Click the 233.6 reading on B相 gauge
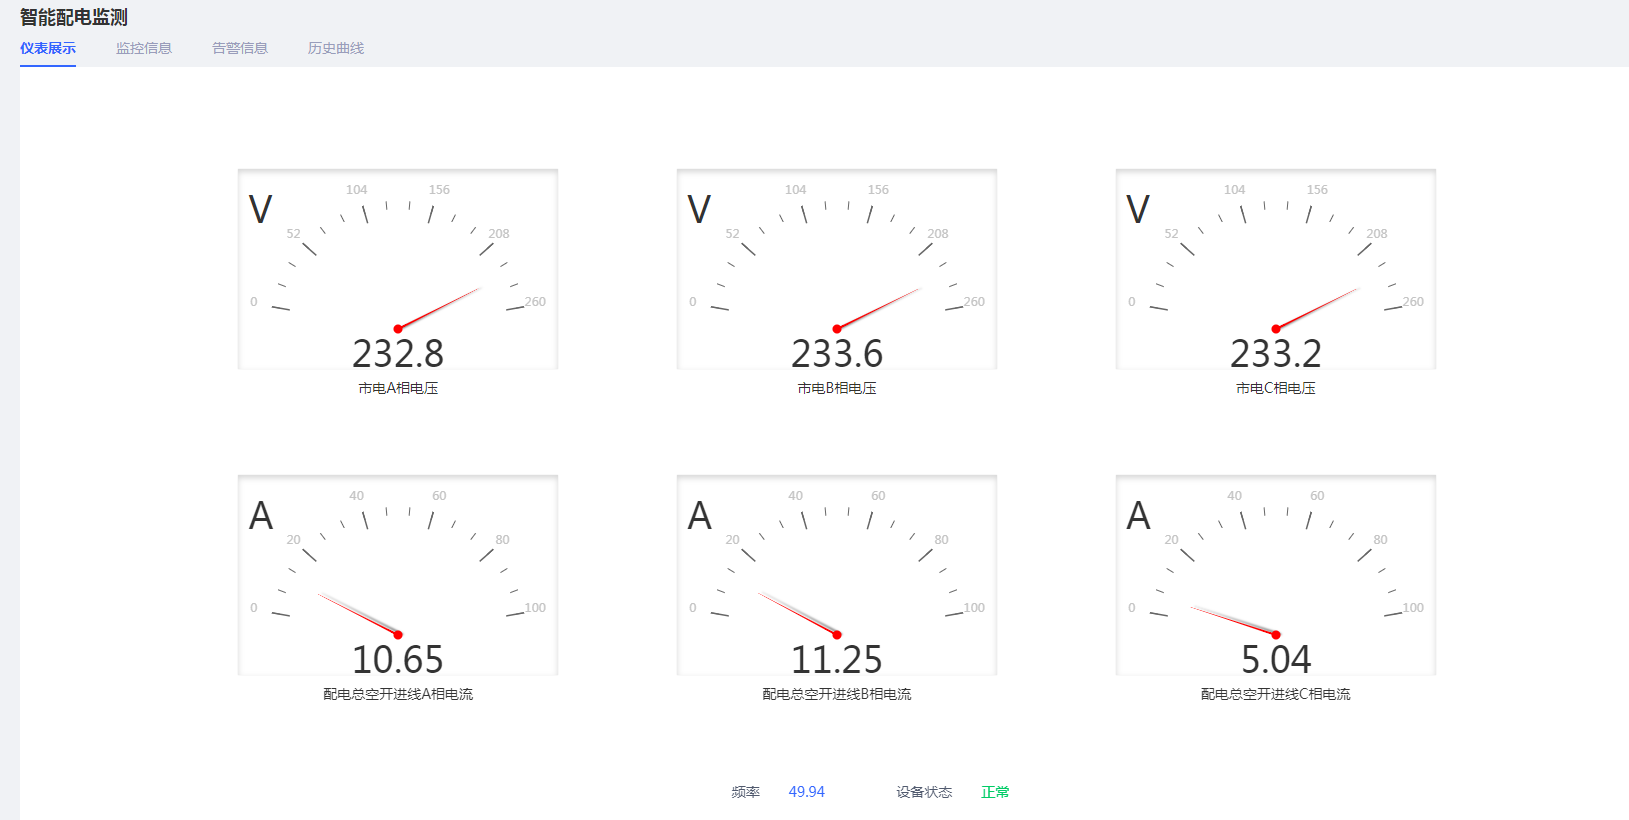1629x820 pixels. pyautogui.click(x=837, y=354)
